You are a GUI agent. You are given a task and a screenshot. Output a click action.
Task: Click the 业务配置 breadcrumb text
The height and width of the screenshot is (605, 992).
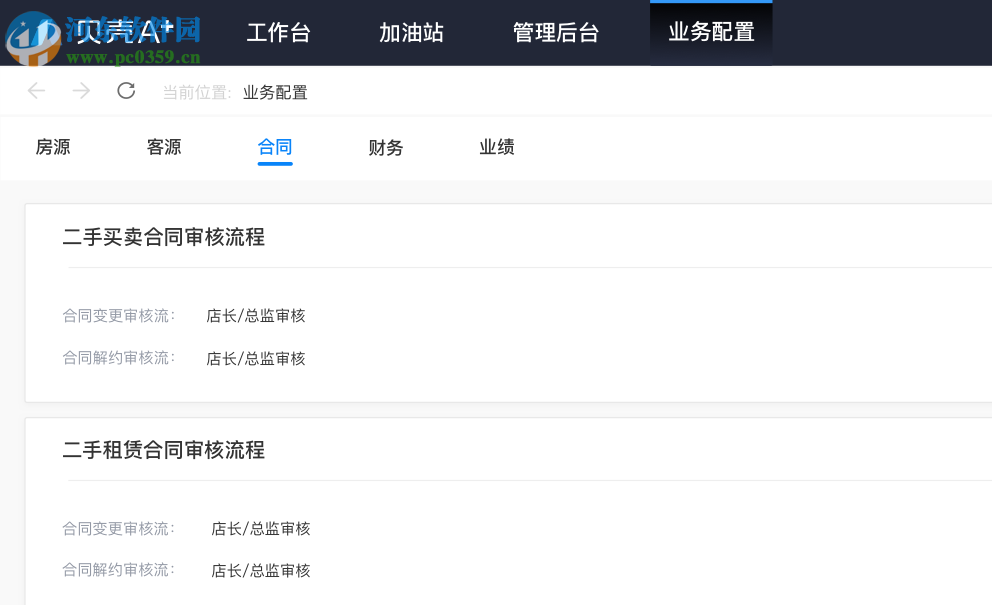coord(275,92)
